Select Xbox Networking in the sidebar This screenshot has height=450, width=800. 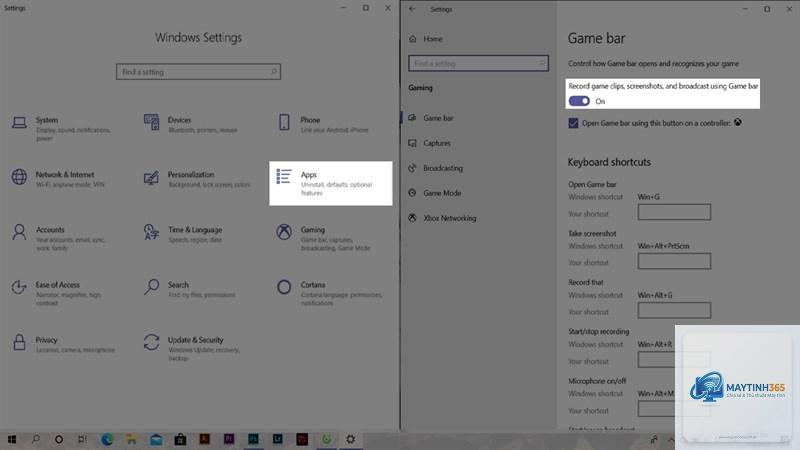point(442,218)
